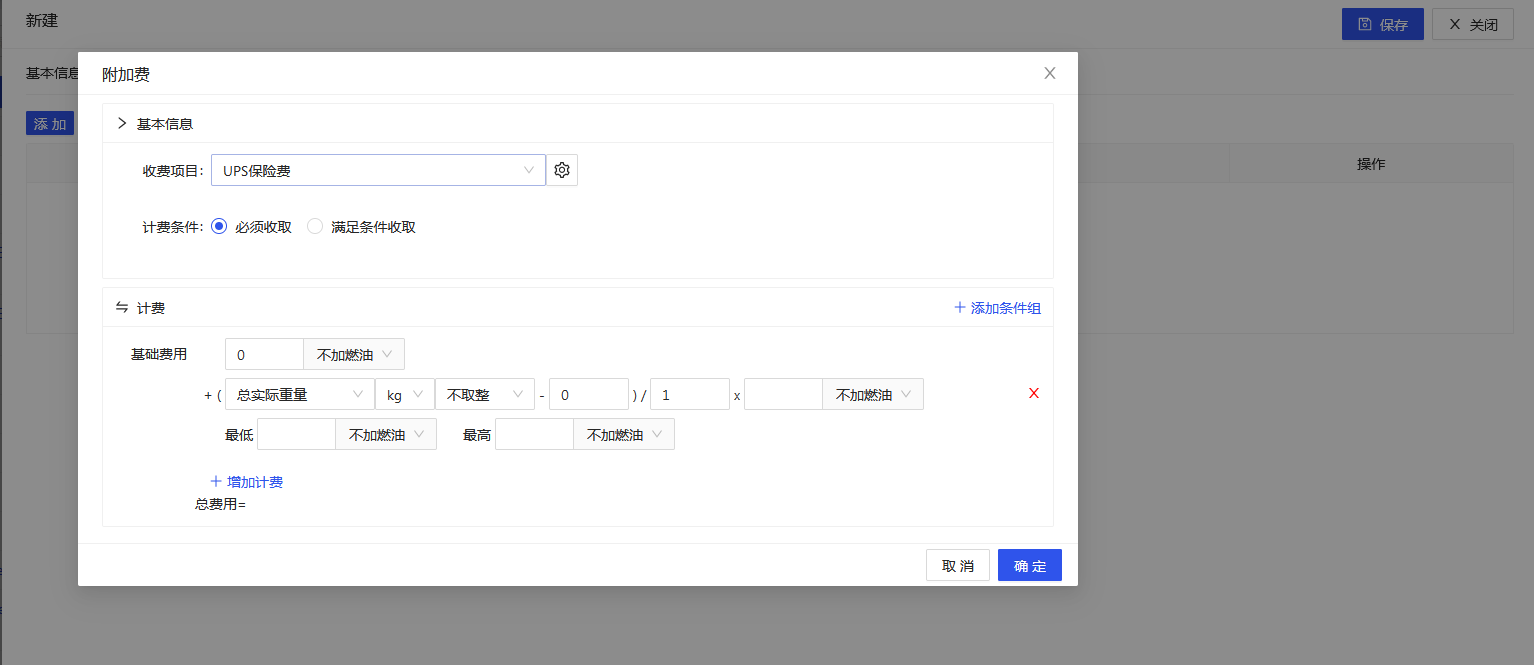Viewport: 1534px width, 665px height.
Task: Open the 不取整 rounding dropdown
Action: pos(484,395)
